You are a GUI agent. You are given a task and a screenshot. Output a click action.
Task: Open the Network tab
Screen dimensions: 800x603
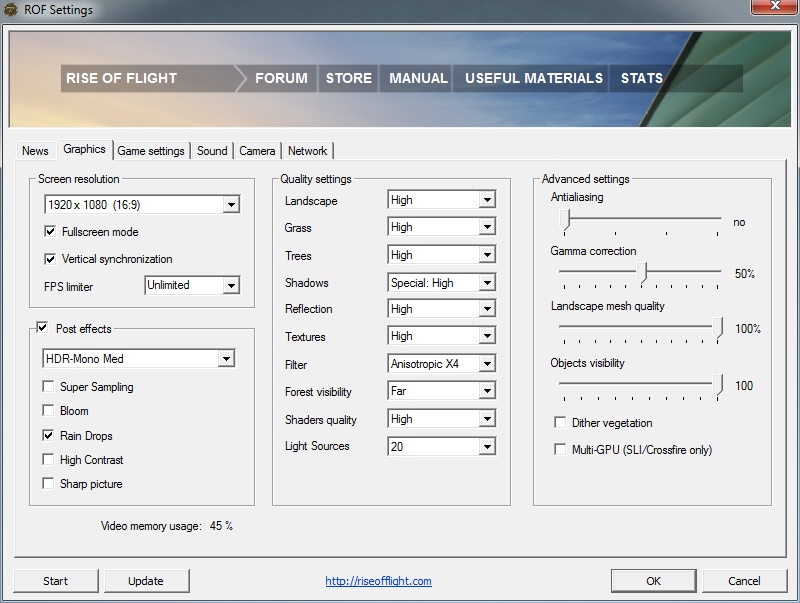[x=308, y=151]
